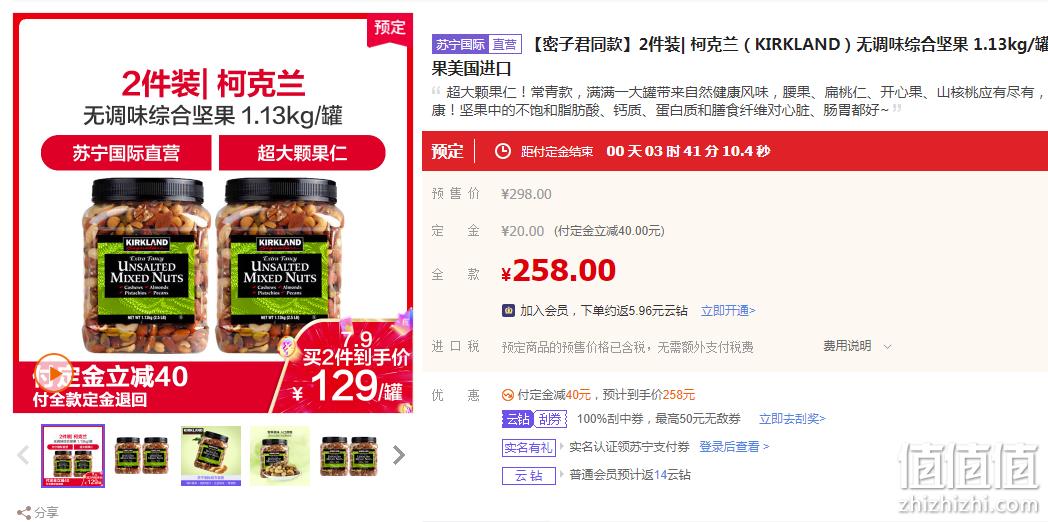Select the fourth thumbnail with nut bowl
The image size is (1048, 522).
[280, 456]
